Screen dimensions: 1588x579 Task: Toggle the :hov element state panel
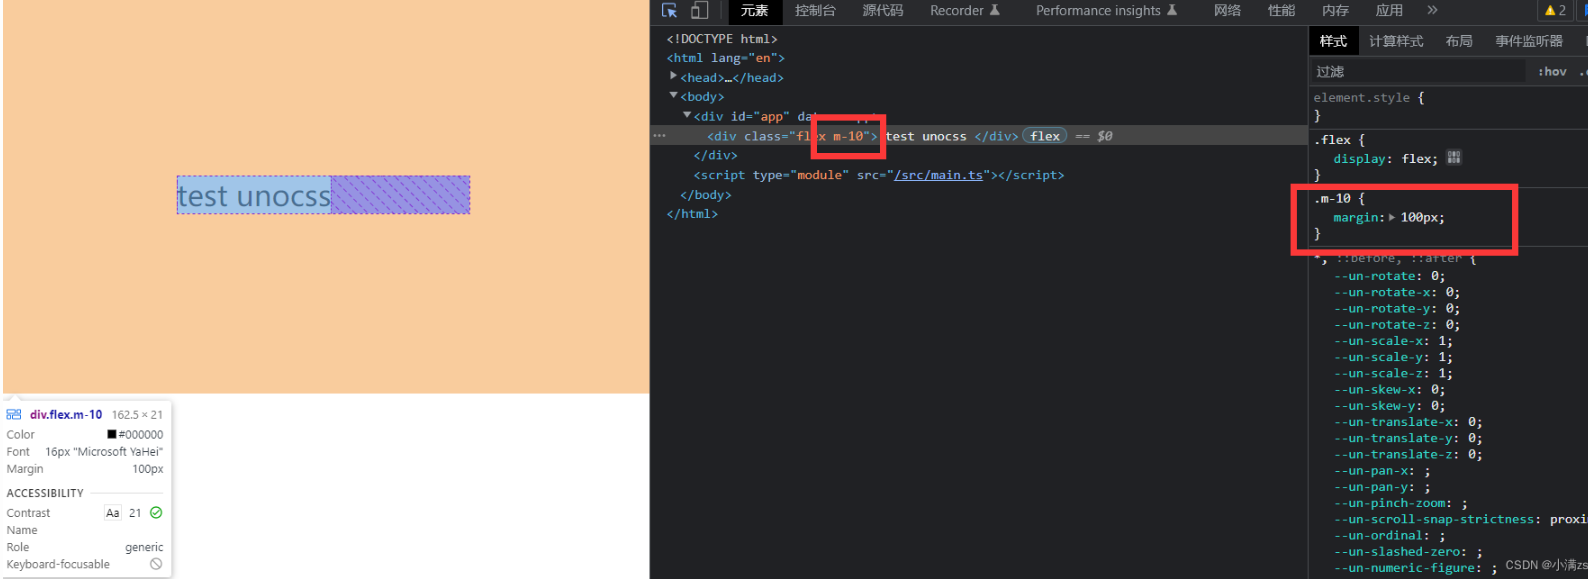(x=1552, y=72)
